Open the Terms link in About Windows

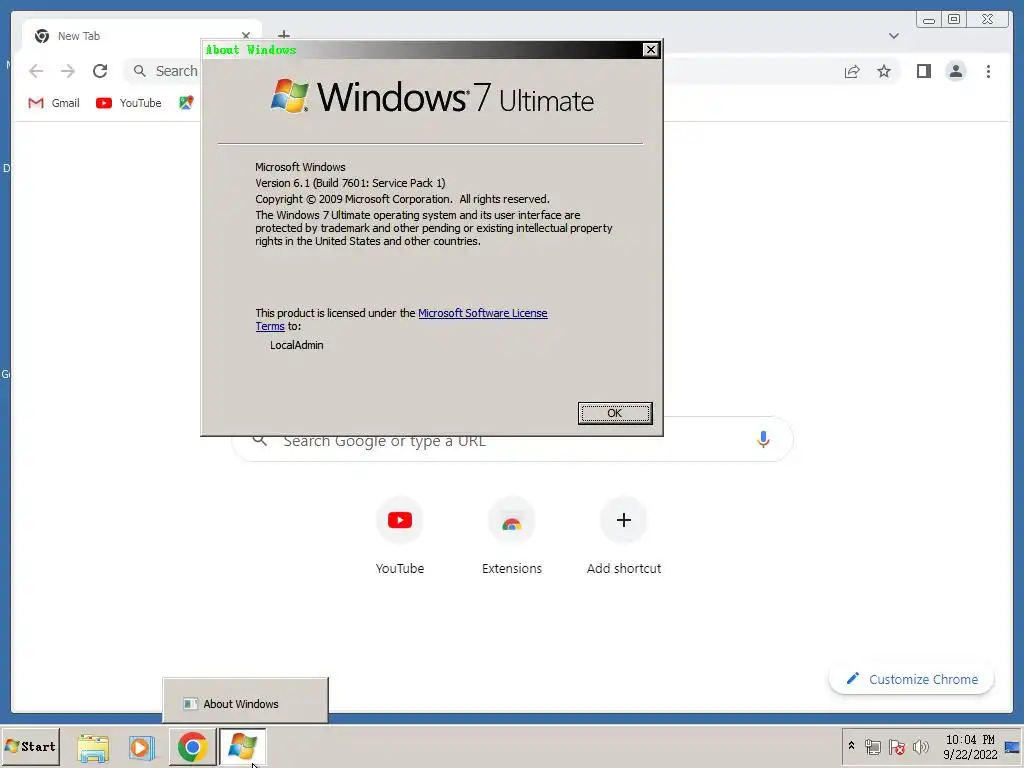click(270, 326)
